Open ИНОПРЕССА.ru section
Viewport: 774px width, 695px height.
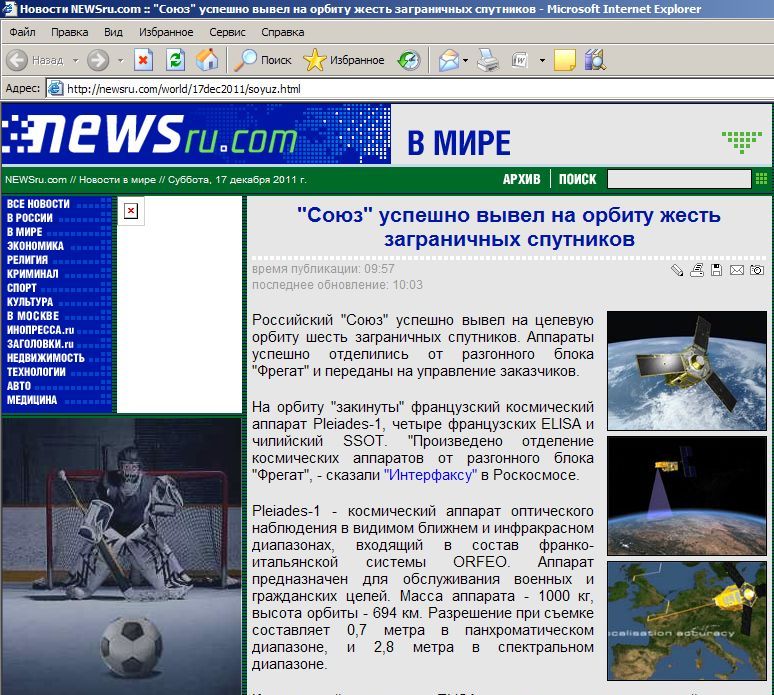tap(40, 330)
